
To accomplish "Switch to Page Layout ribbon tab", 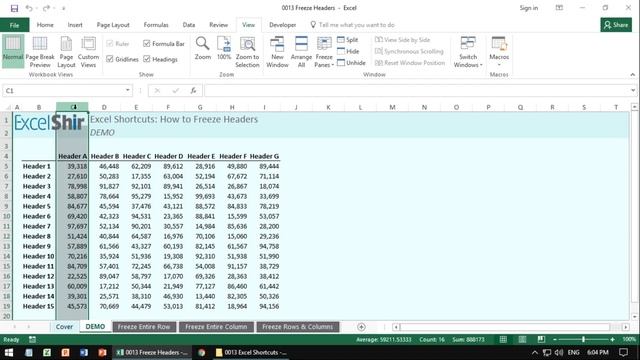I will (113, 25).
